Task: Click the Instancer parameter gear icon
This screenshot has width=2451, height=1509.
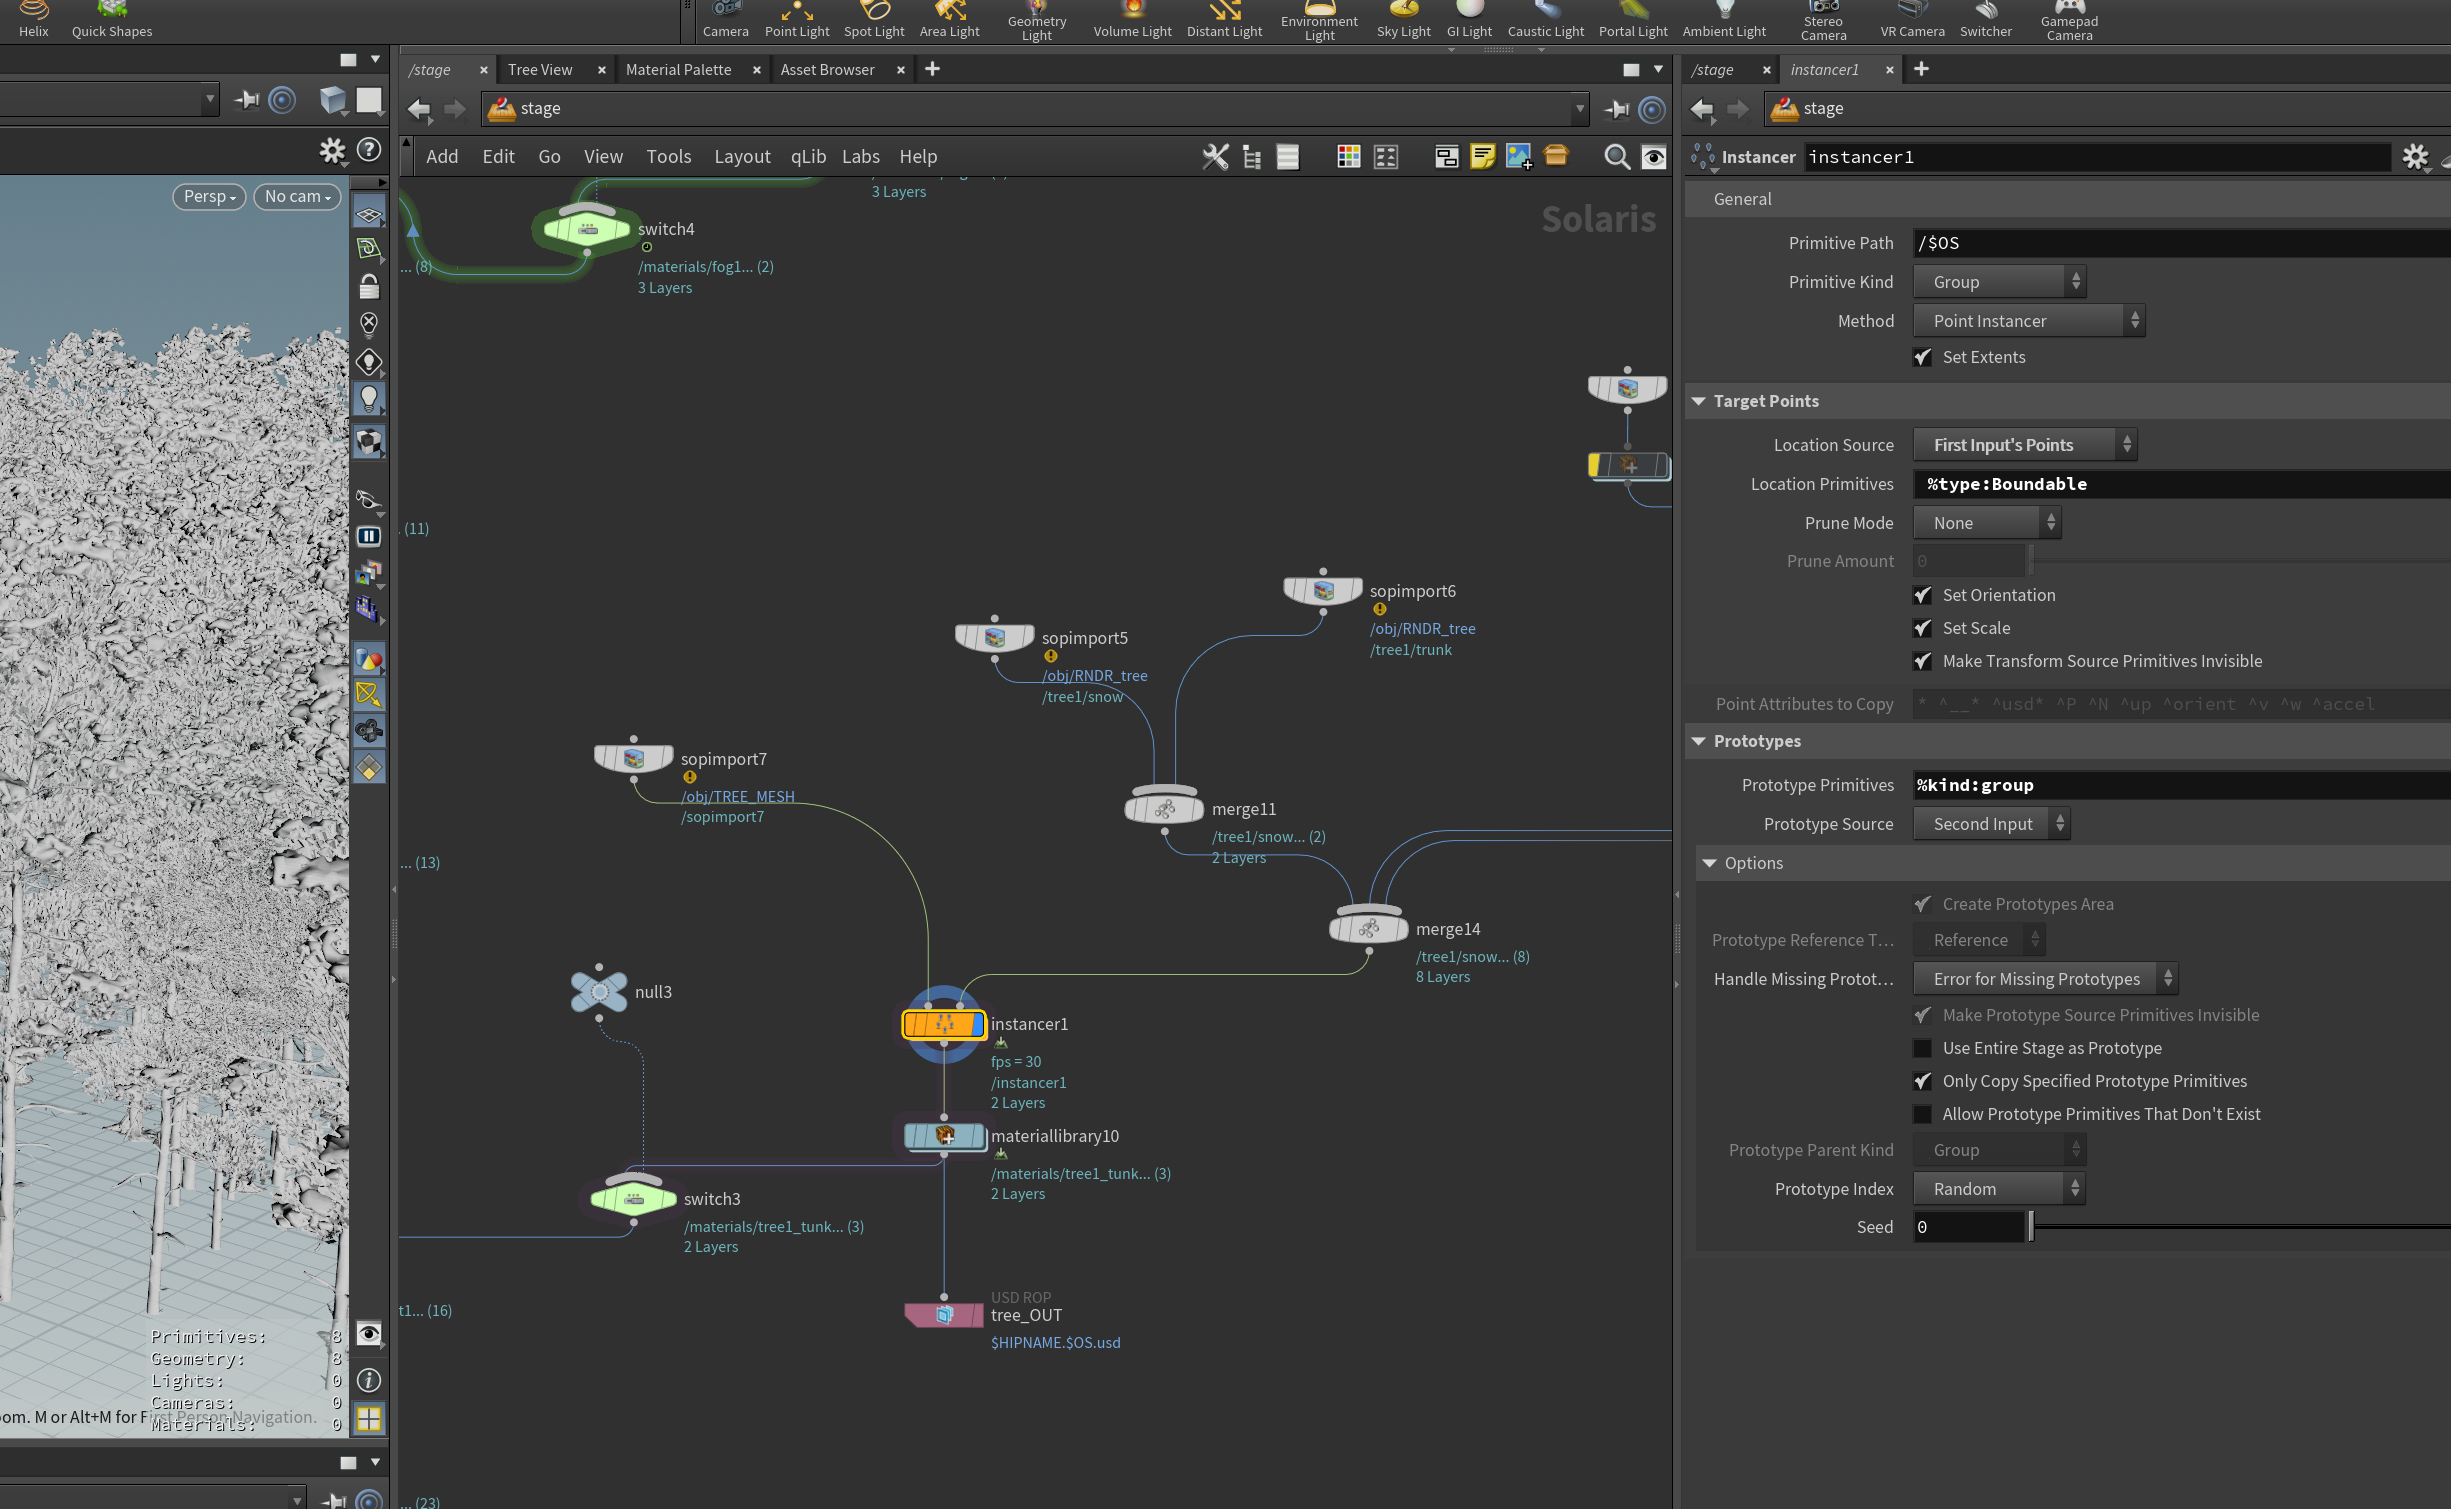Action: 2415,157
